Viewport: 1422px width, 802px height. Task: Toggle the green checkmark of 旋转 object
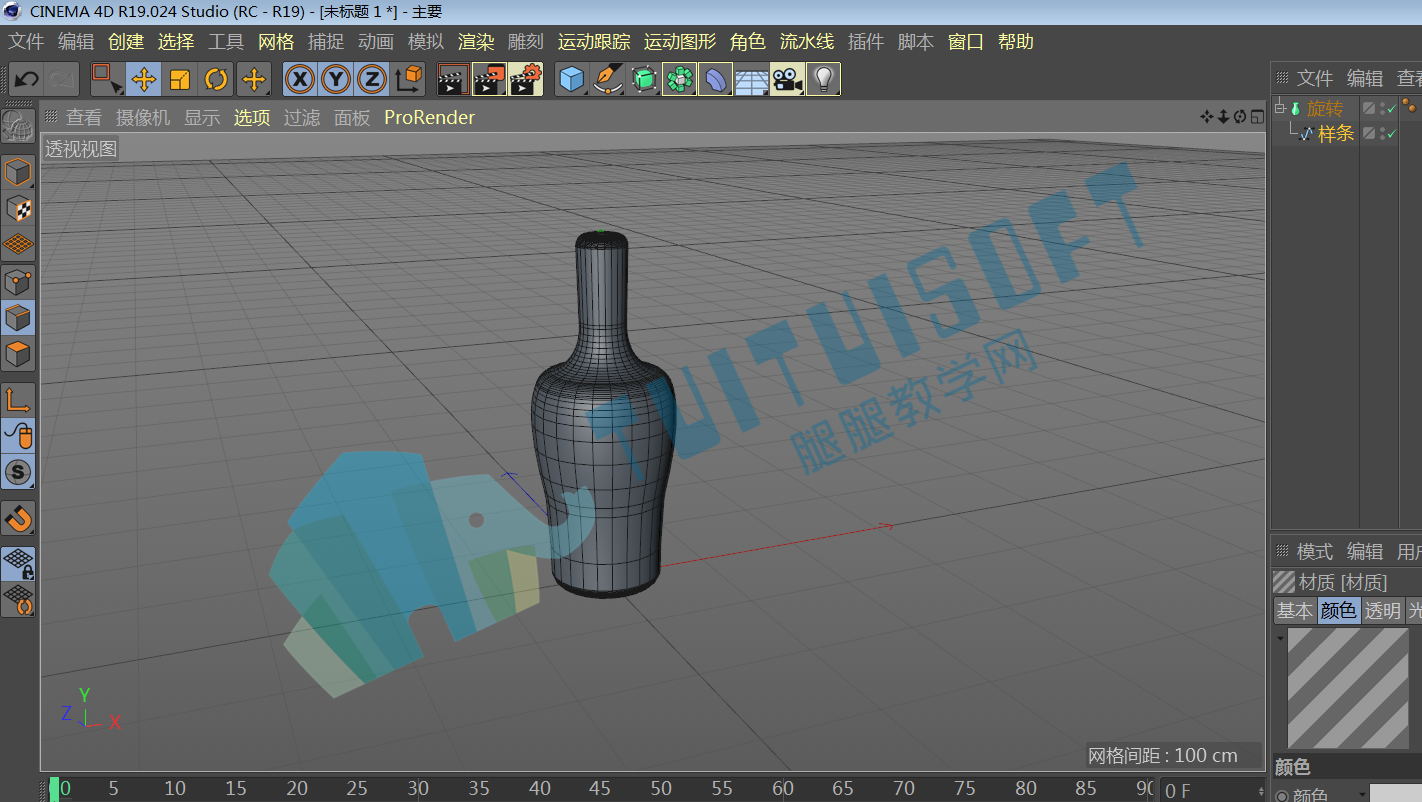[1391, 108]
